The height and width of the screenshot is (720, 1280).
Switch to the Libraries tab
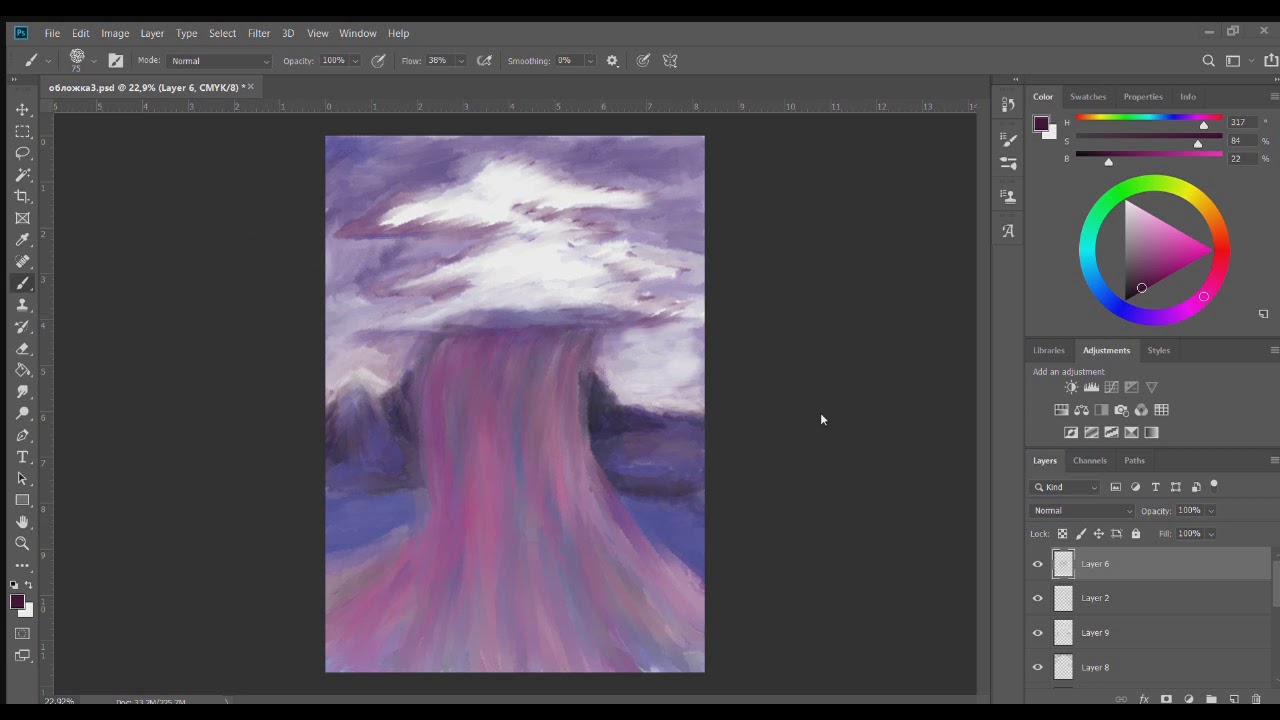tap(1049, 351)
